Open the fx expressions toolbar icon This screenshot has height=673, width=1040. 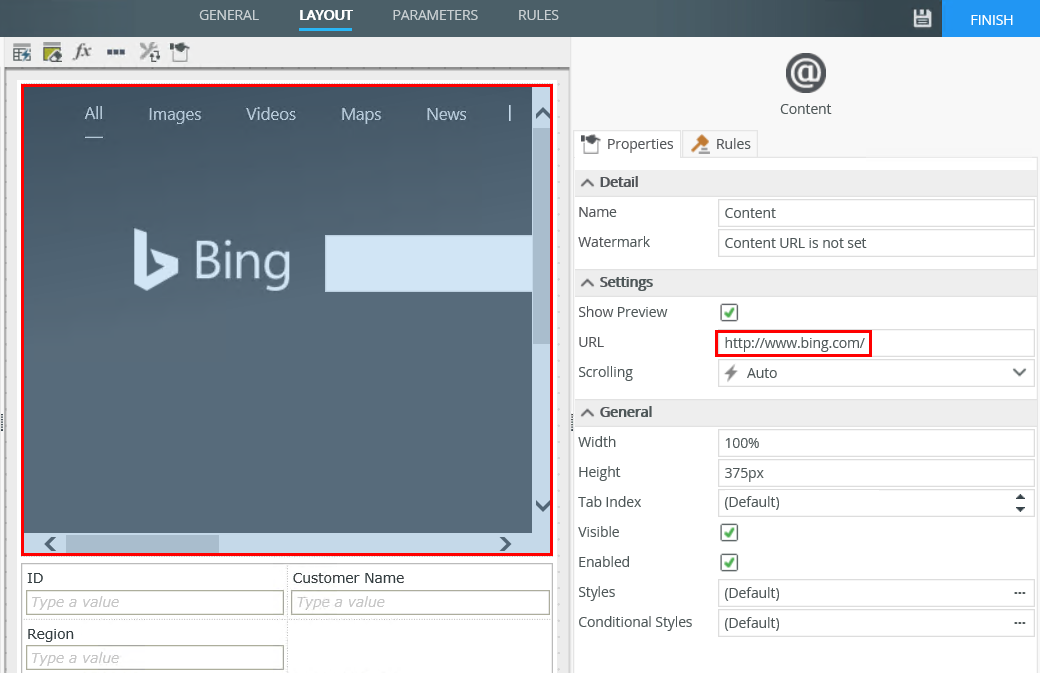coord(82,51)
